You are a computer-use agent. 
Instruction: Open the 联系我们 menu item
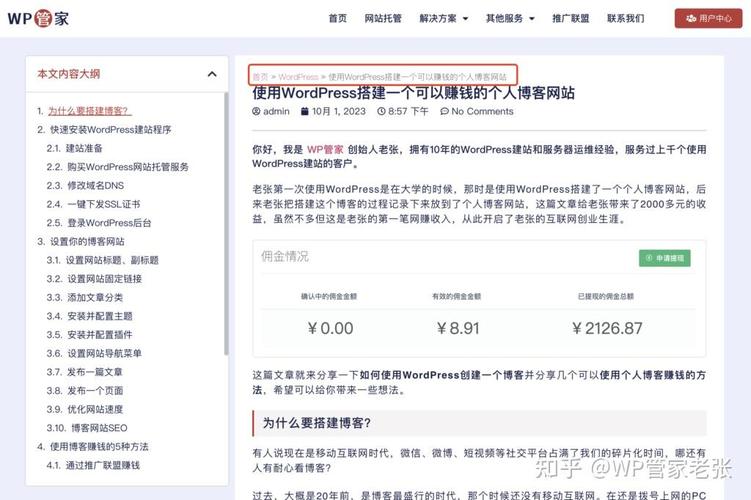pyautogui.click(x=626, y=18)
